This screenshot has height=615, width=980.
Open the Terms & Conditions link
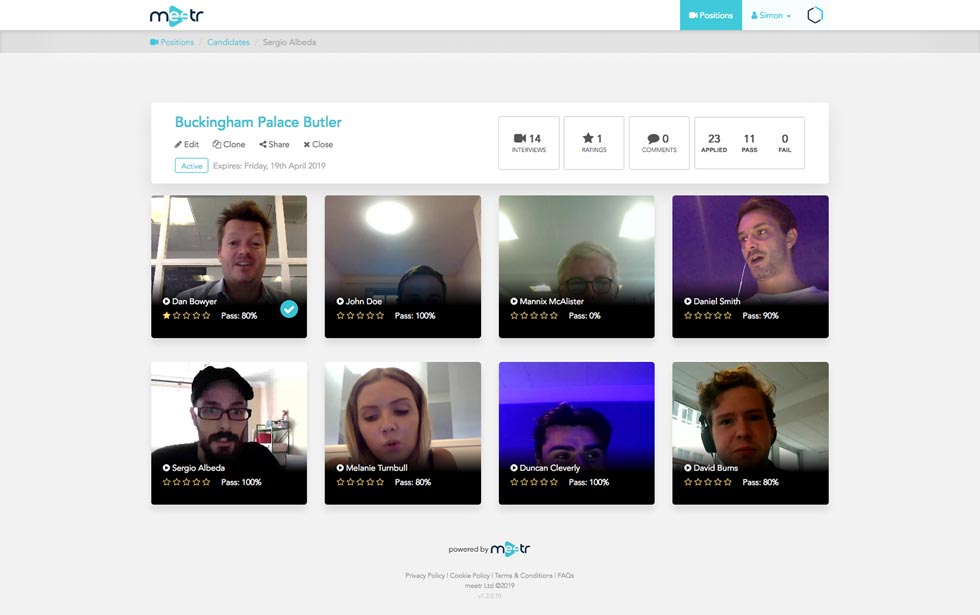click(523, 576)
